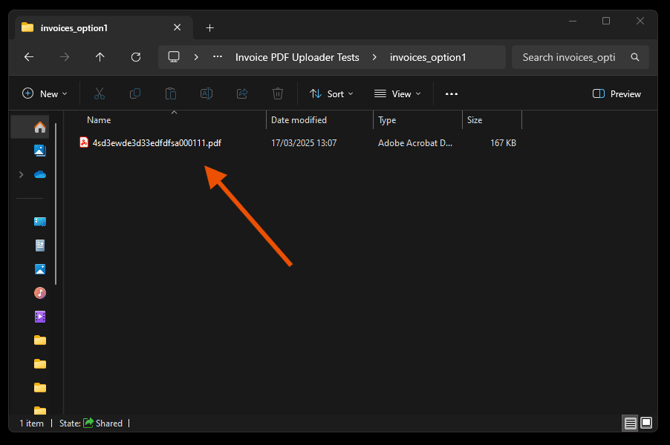Click the Home icon in the sidebar
Screen dimensions: 670x445
click(40, 127)
